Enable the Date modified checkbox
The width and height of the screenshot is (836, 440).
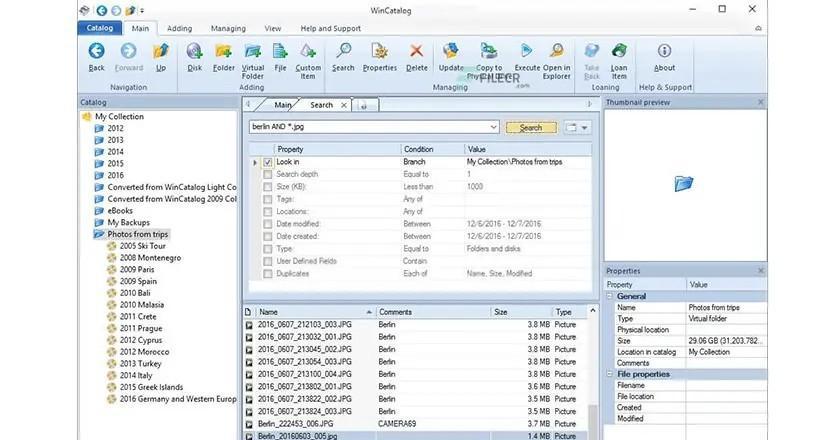tap(268, 224)
